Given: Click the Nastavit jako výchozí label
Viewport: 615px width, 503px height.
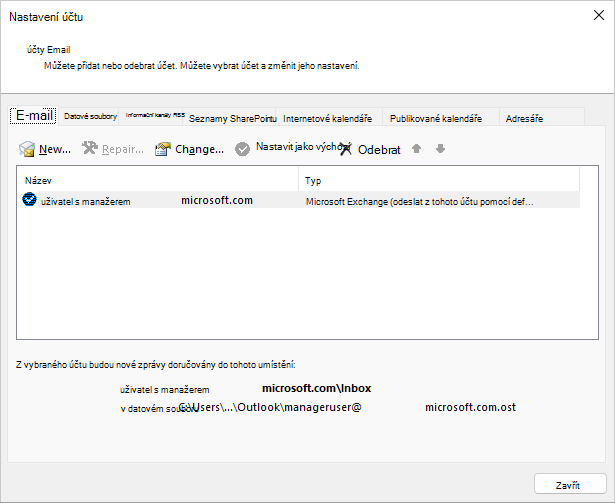Looking at the screenshot, I should 303,146.
